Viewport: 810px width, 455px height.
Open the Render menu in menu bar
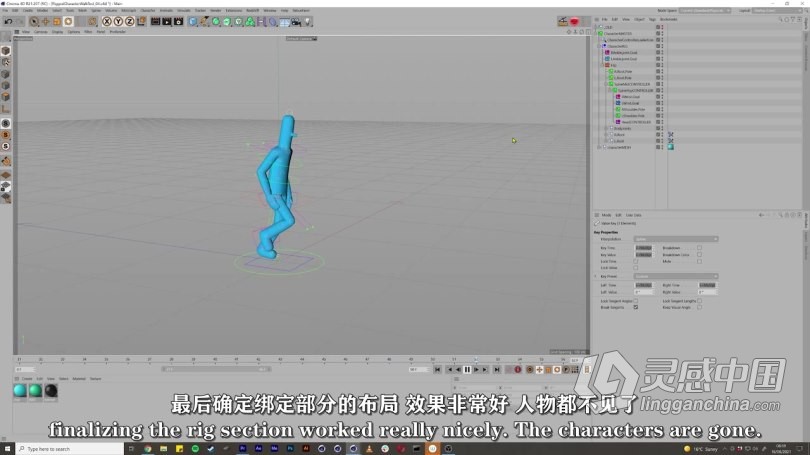coord(216,10)
